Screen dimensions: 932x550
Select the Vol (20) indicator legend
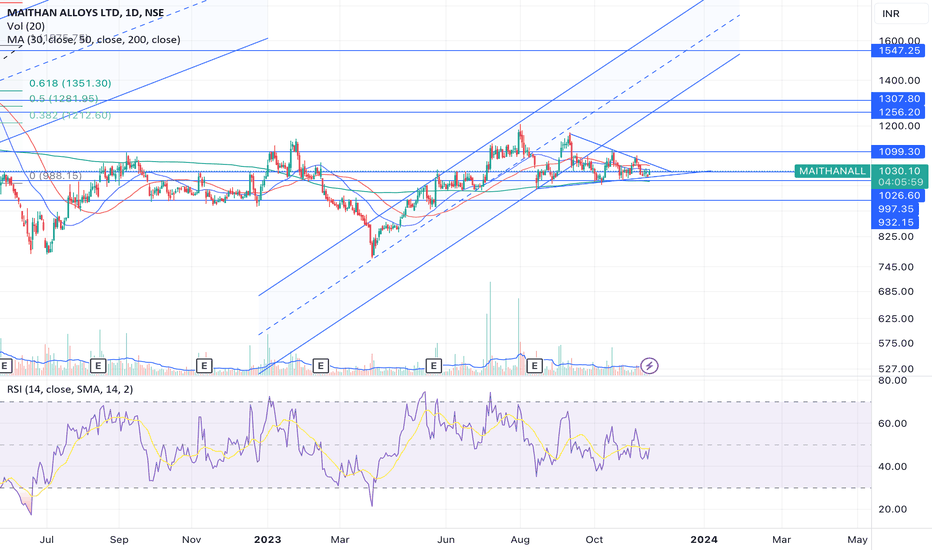(26, 26)
